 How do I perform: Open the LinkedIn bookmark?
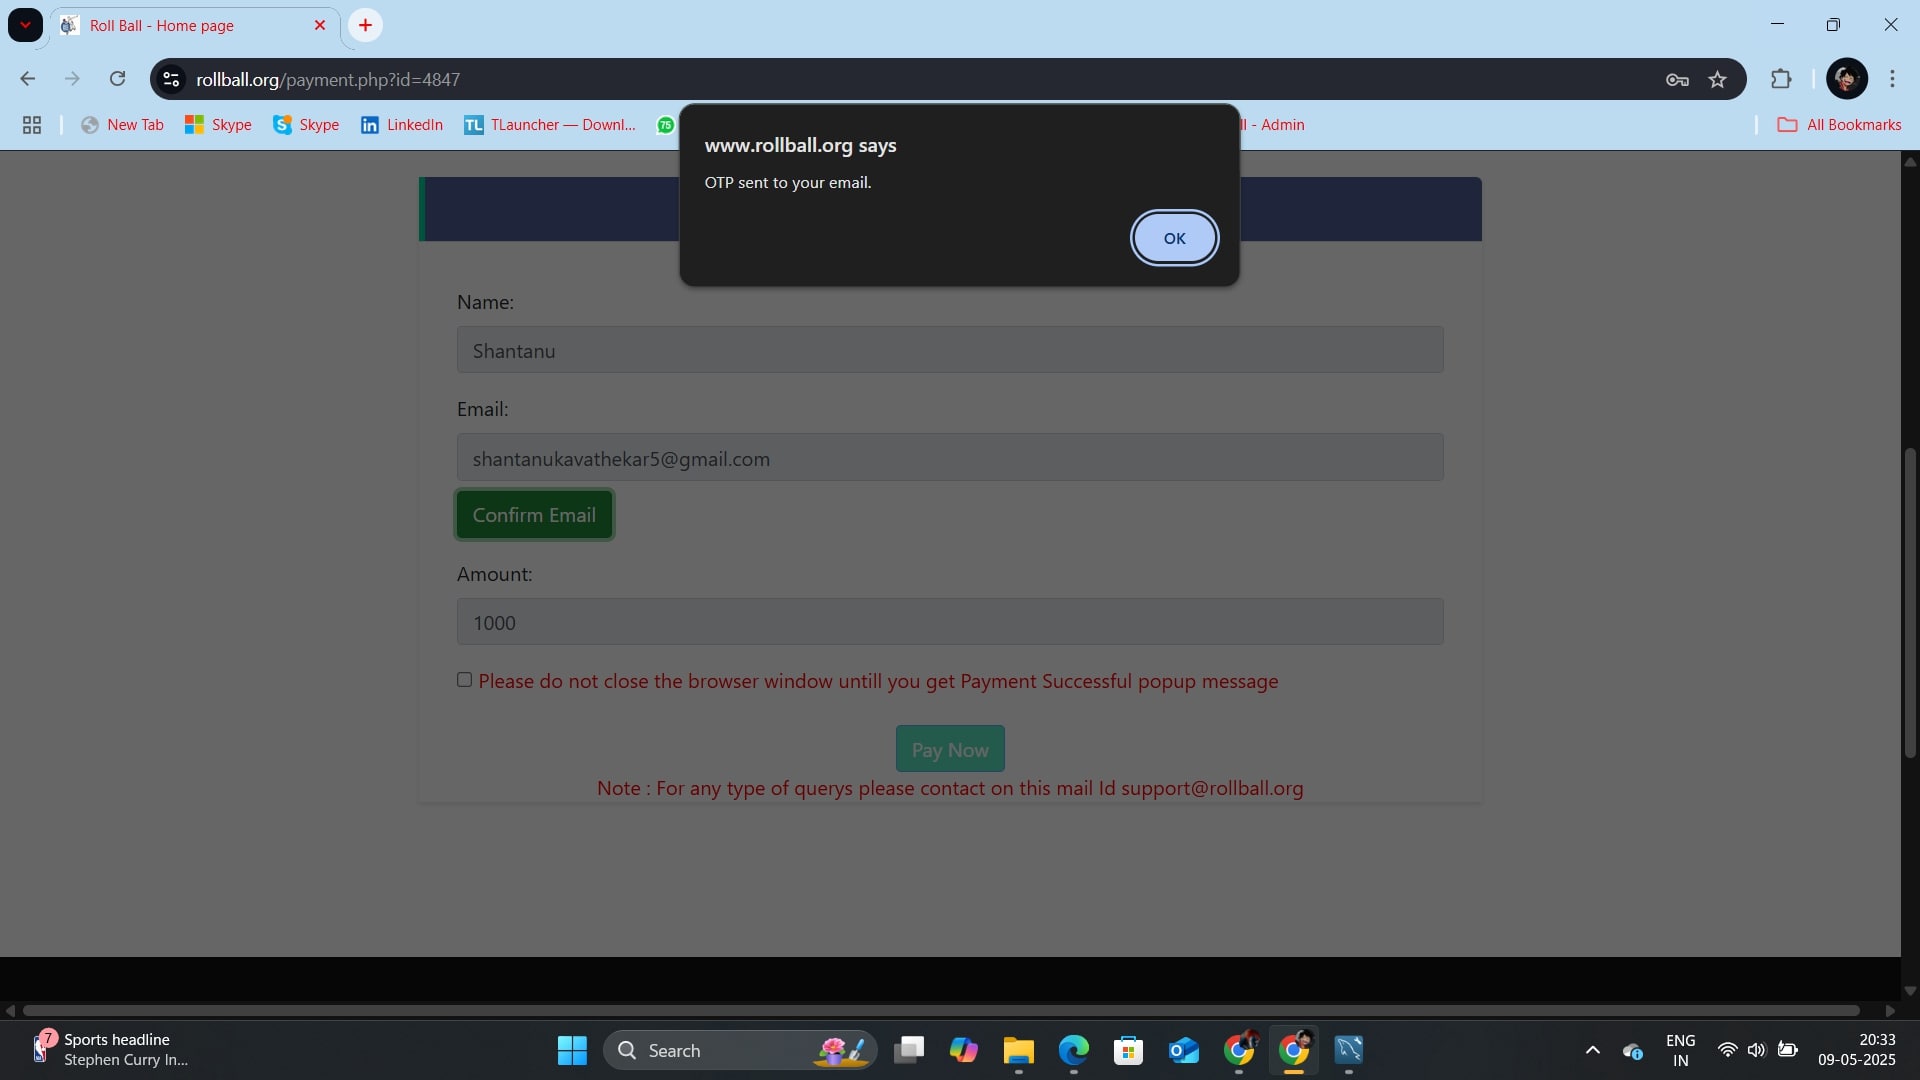tap(402, 125)
